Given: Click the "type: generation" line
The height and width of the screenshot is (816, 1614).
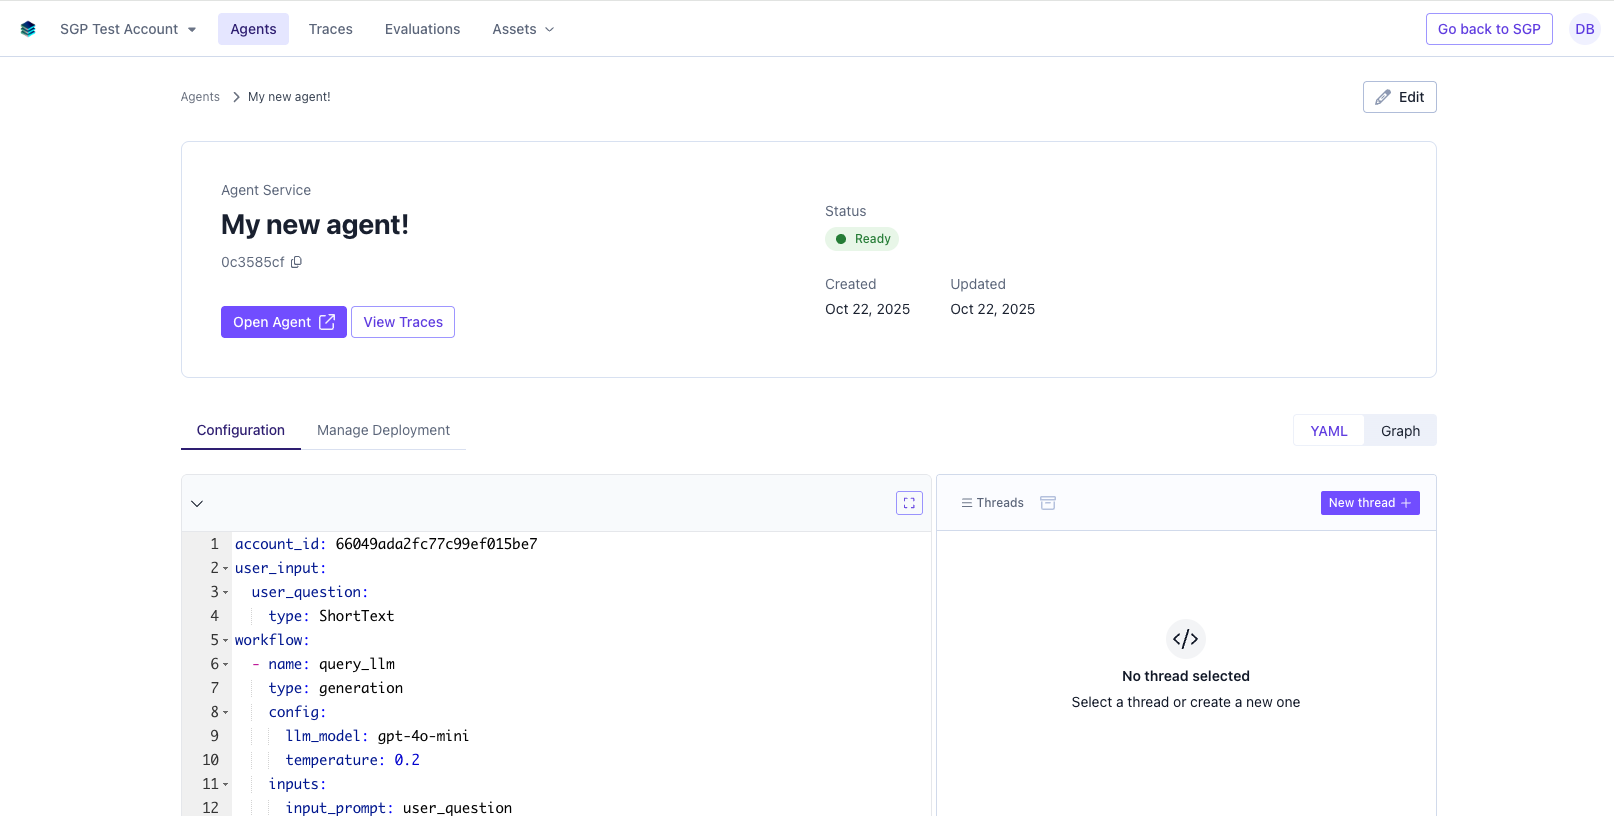Looking at the screenshot, I should (336, 688).
